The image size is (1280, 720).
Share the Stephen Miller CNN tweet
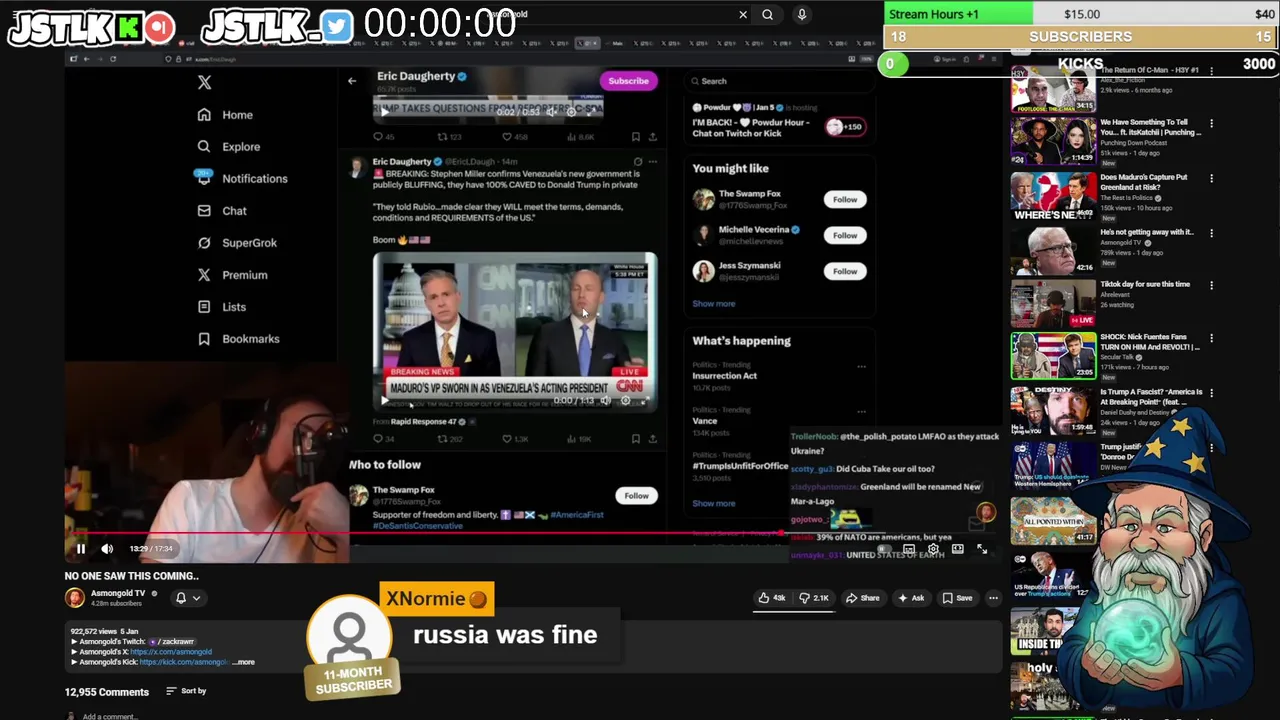point(652,439)
